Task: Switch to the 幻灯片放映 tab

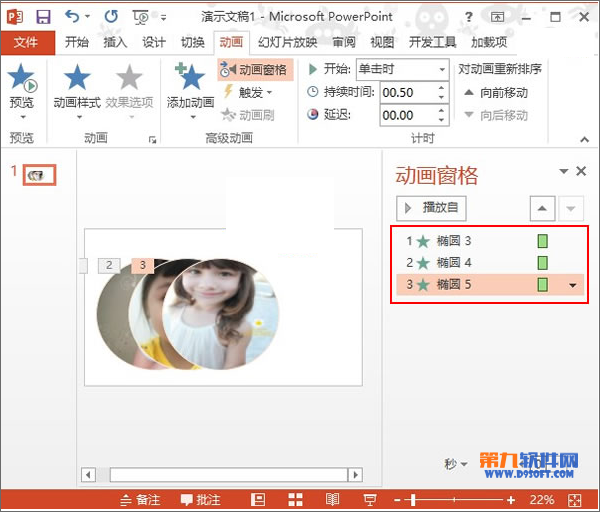Action: tap(287, 42)
